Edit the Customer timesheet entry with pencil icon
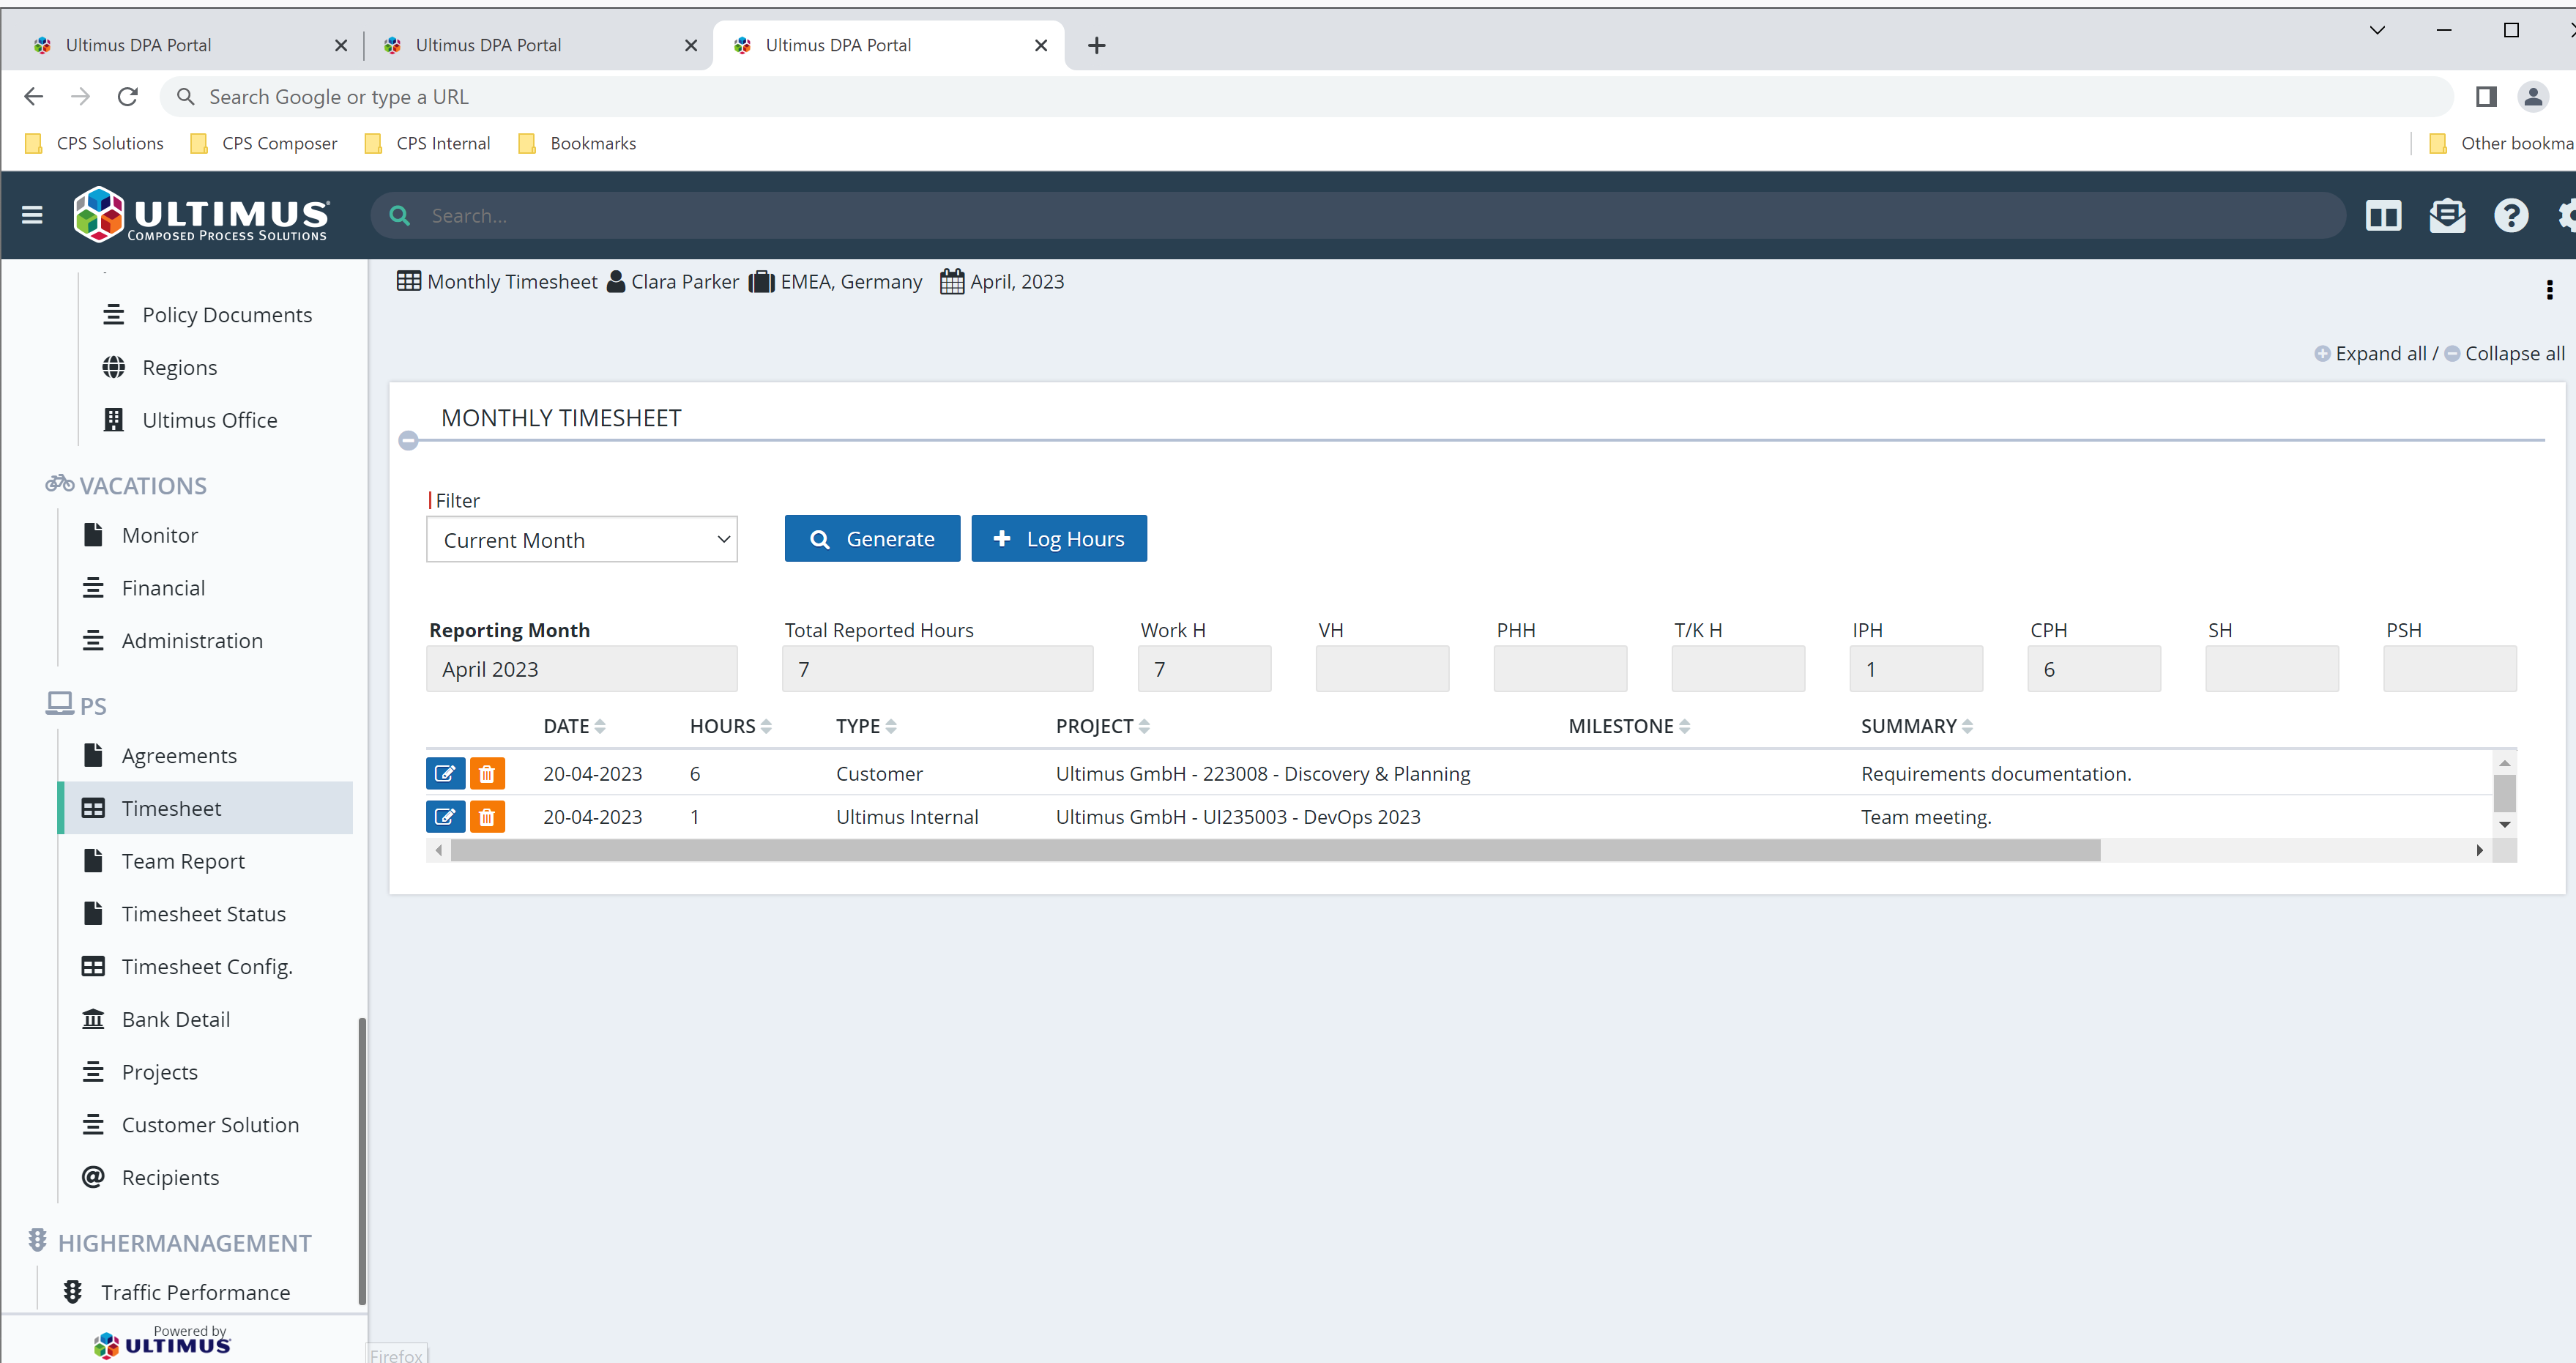Screen dimensions: 2576x1363 pos(445,773)
